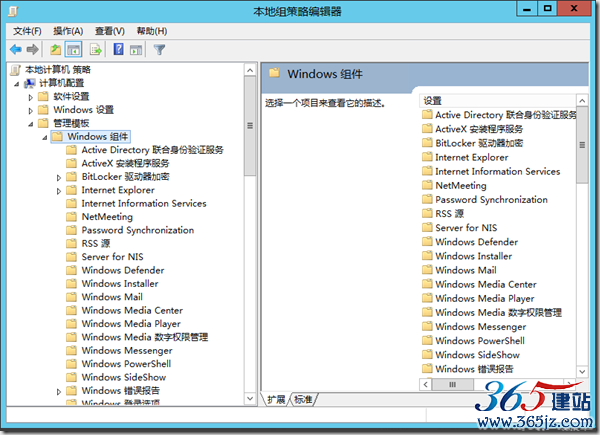The width and height of the screenshot is (600, 435).
Task: Switch to the 标准 tab
Action: pos(303,400)
